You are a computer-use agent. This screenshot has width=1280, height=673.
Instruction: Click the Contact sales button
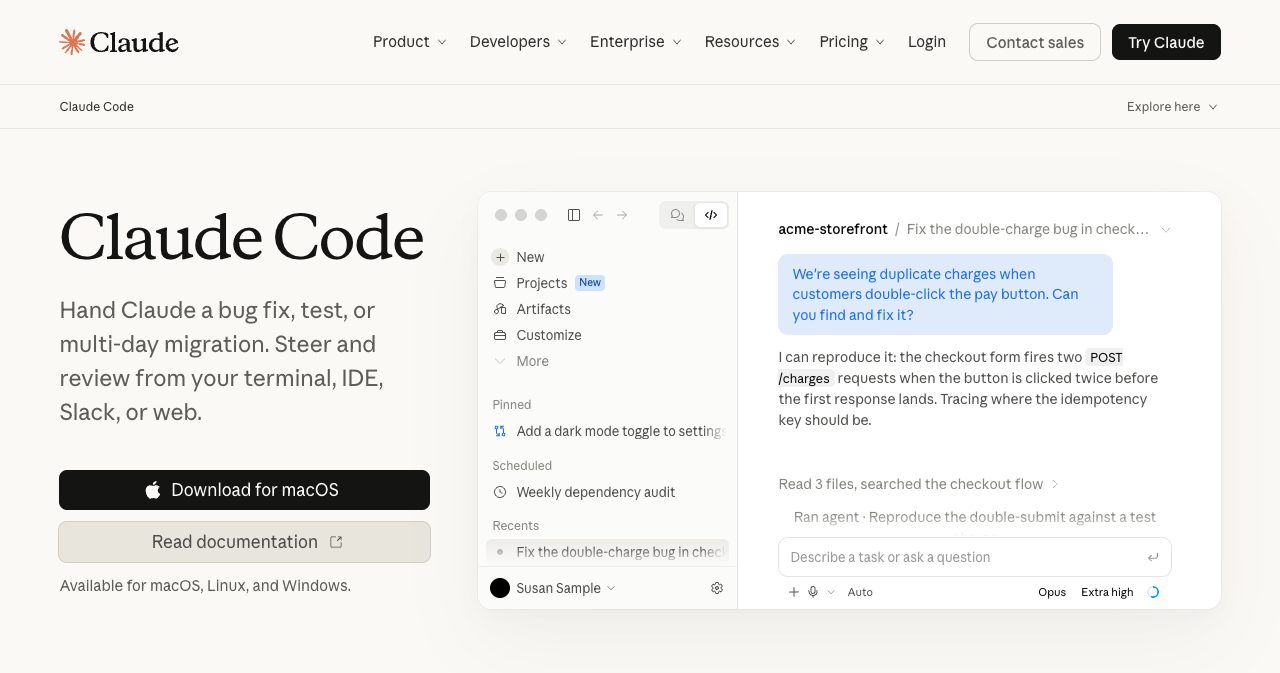coord(1035,42)
